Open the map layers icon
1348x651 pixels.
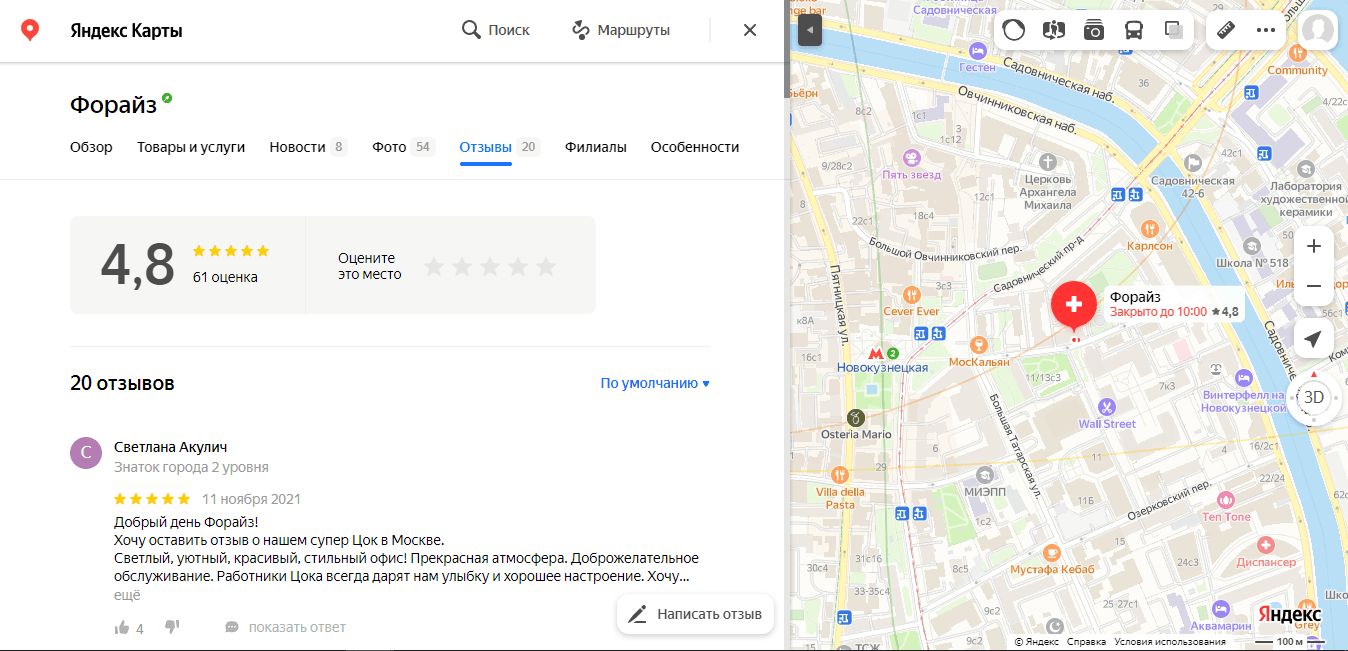(1173, 30)
